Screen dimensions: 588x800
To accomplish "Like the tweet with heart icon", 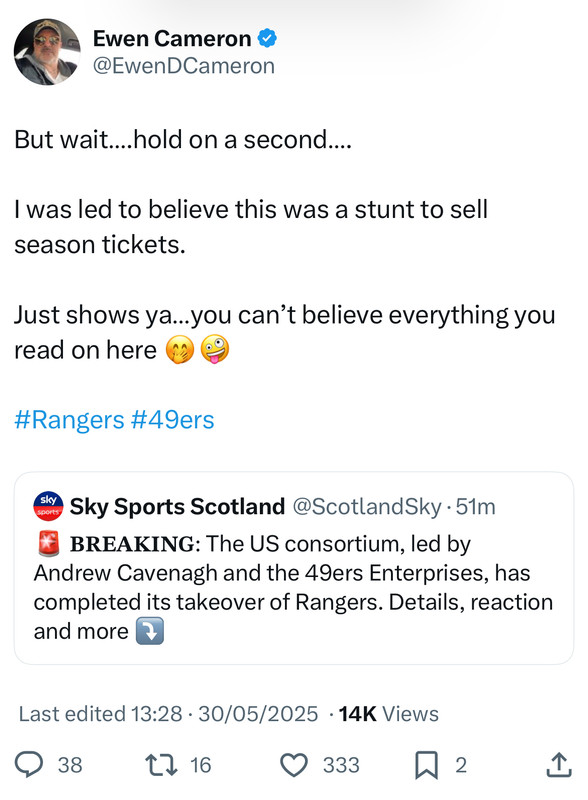I will click(294, 765).
